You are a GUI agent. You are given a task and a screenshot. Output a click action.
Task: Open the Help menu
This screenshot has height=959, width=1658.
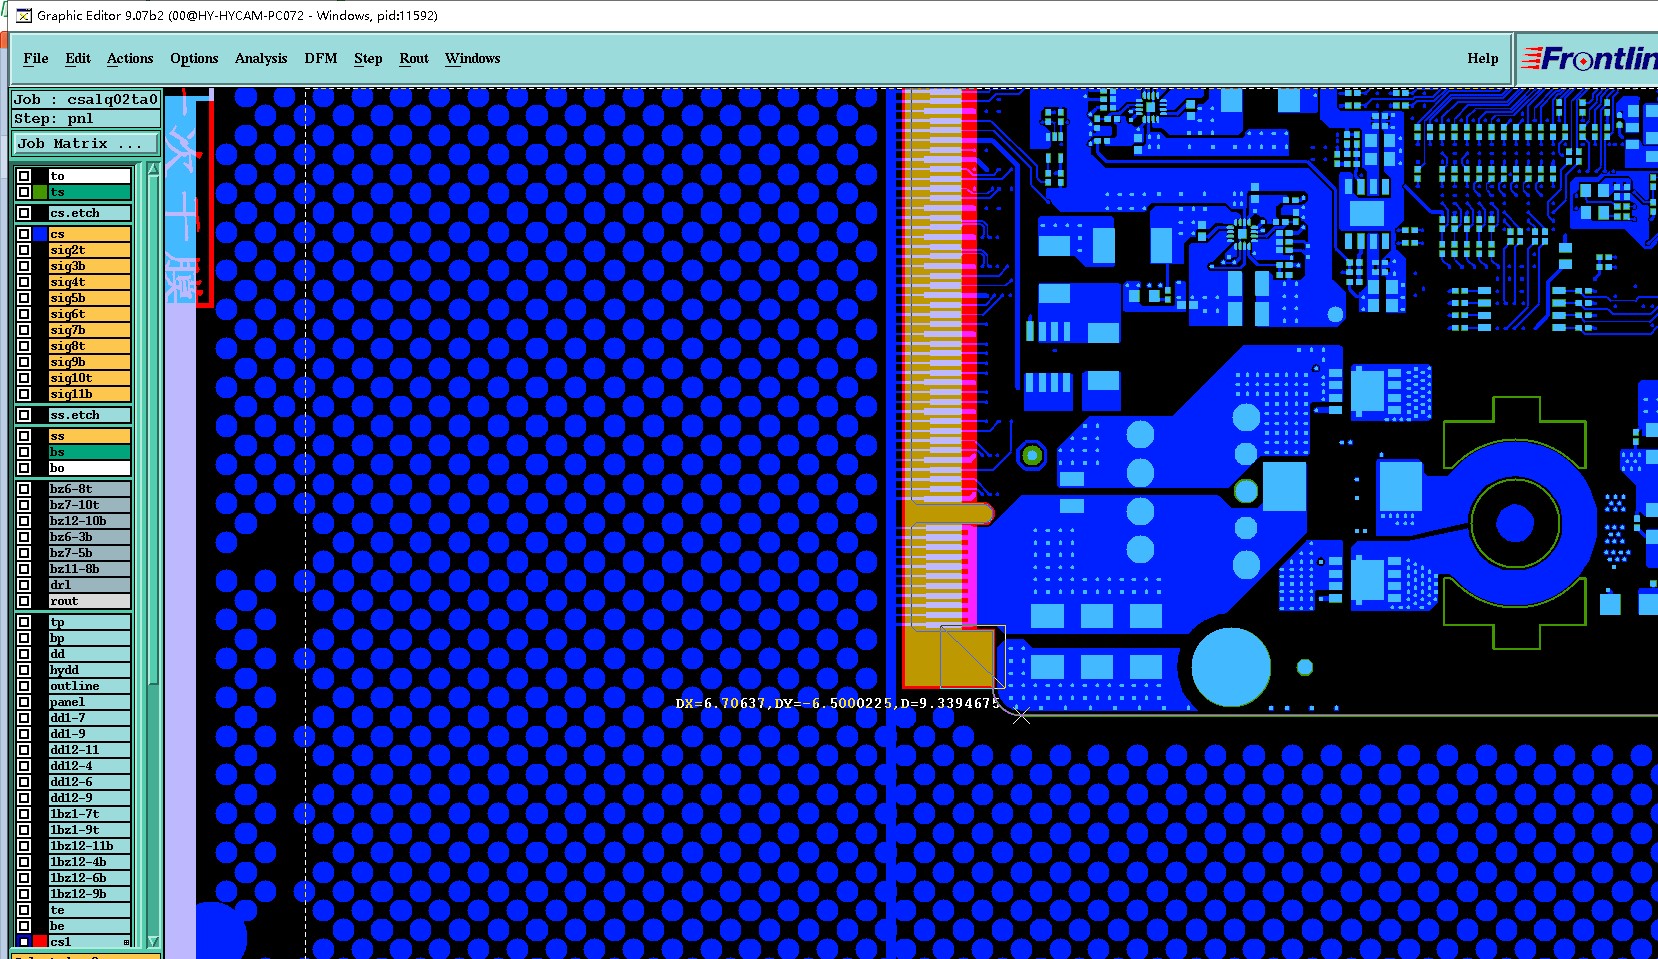coord(1483,58)
